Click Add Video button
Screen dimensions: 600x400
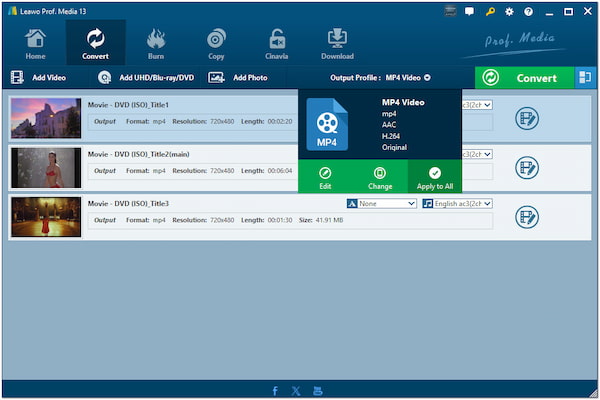pos(38,78)
